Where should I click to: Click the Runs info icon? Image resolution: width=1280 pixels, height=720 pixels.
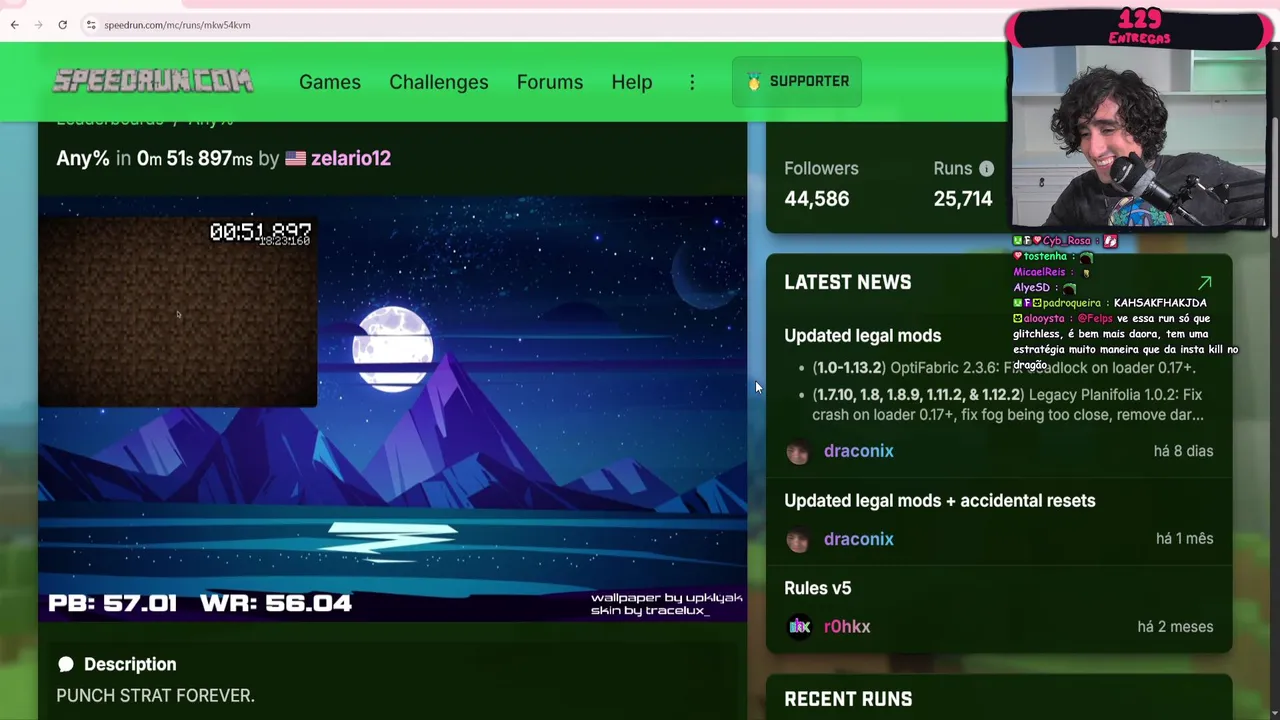(986, 169)
